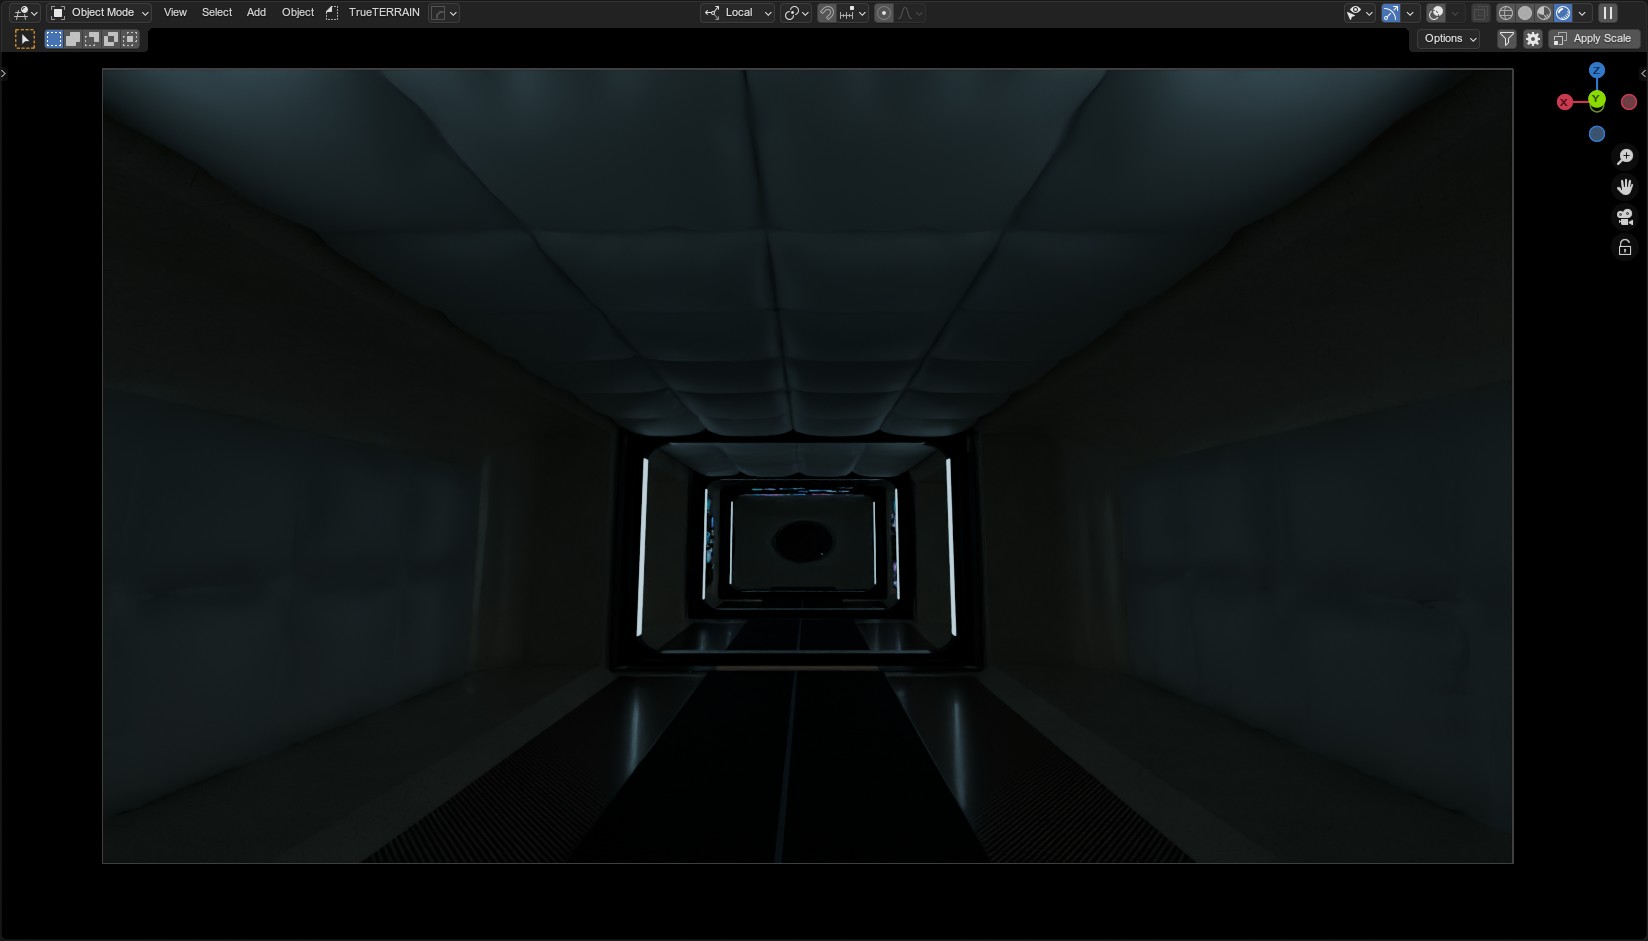This screenshot has width=1648, height=941.
Task: Click the zoom magnifier icon in viewport
Action: point(1625,157)
